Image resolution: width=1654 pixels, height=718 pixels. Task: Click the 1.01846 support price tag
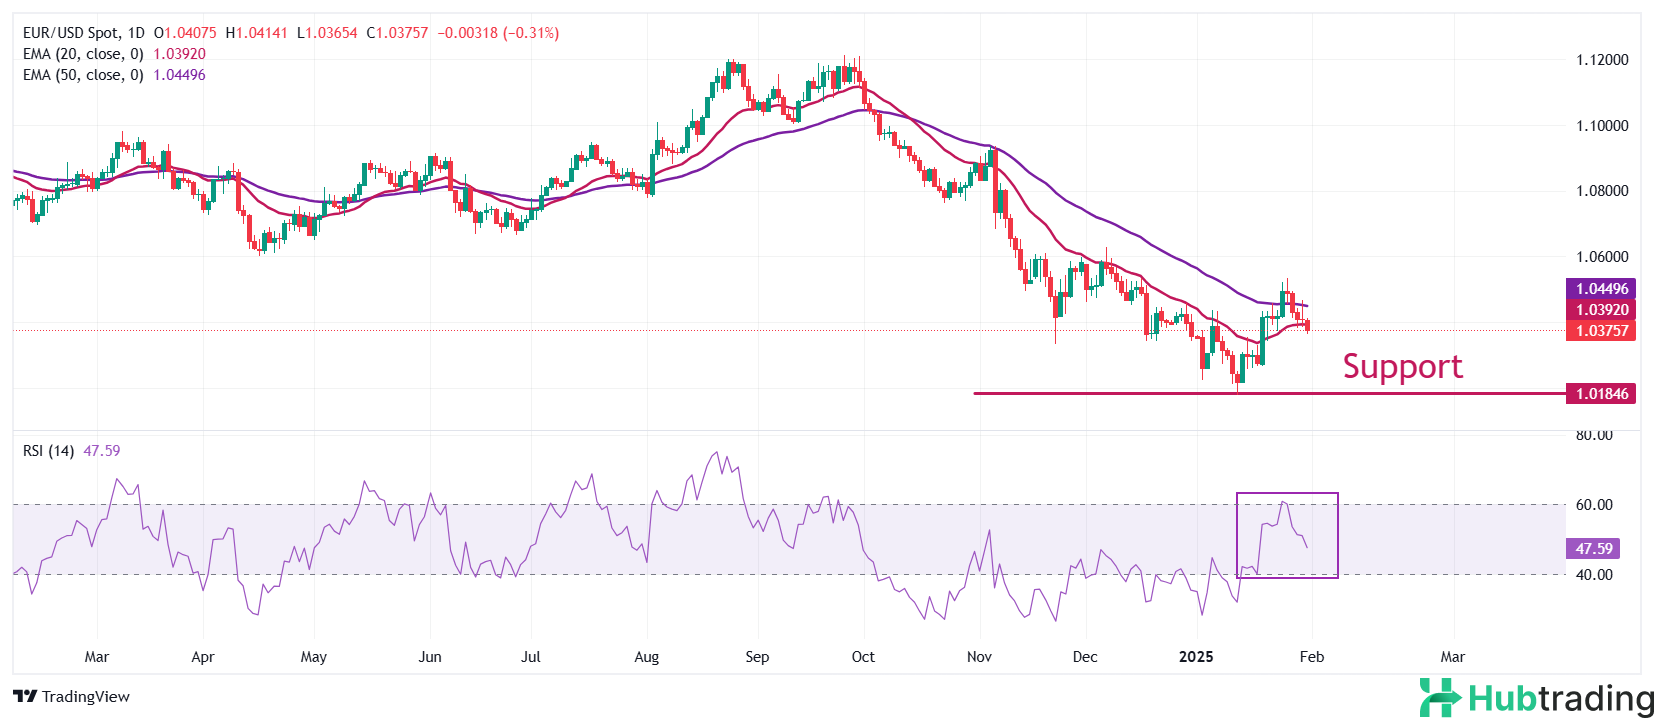(x=1601, y=394)
